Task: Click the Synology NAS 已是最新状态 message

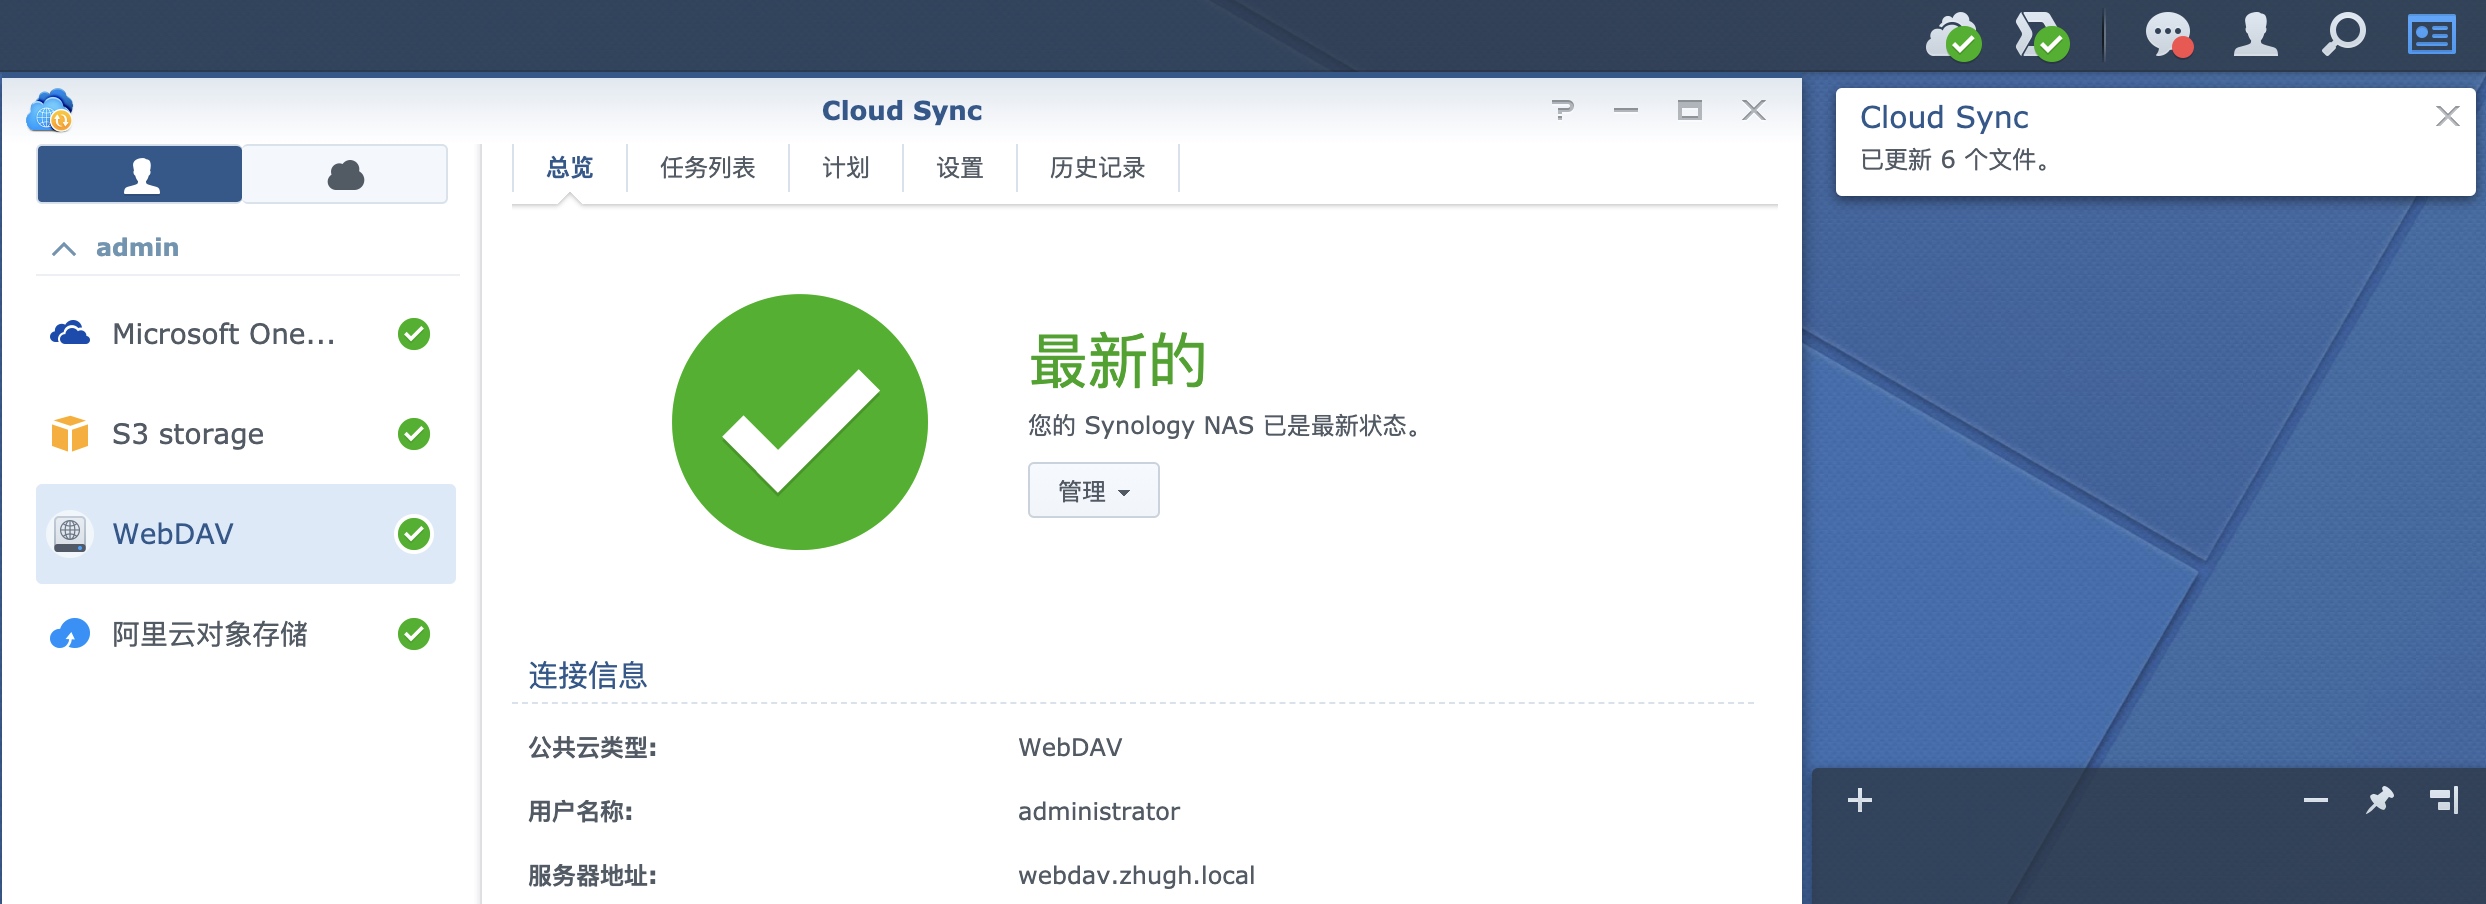Action: coord(1225,426)
